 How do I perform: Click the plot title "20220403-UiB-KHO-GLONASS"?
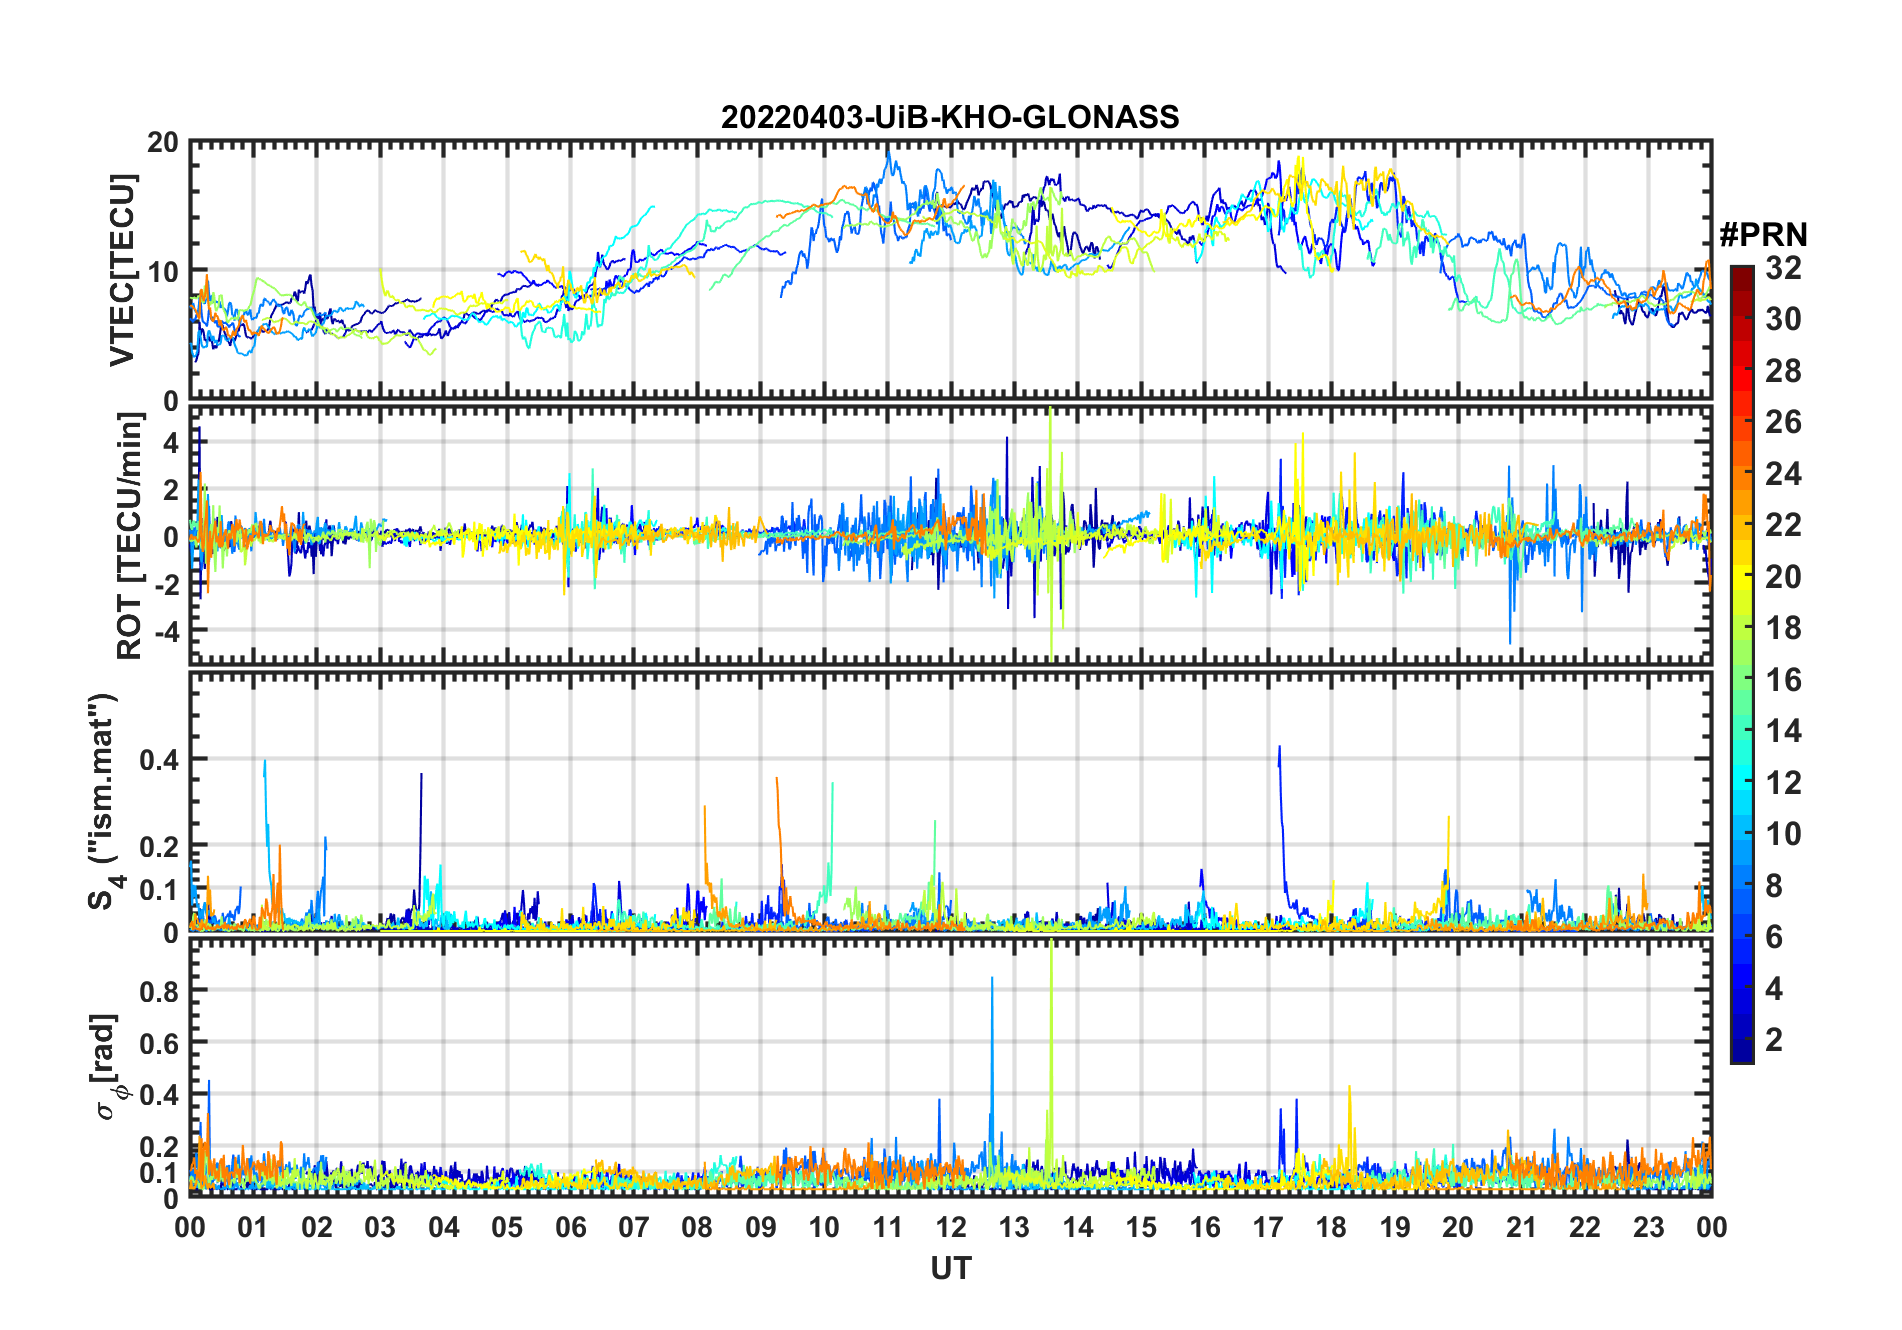point(950,118)
